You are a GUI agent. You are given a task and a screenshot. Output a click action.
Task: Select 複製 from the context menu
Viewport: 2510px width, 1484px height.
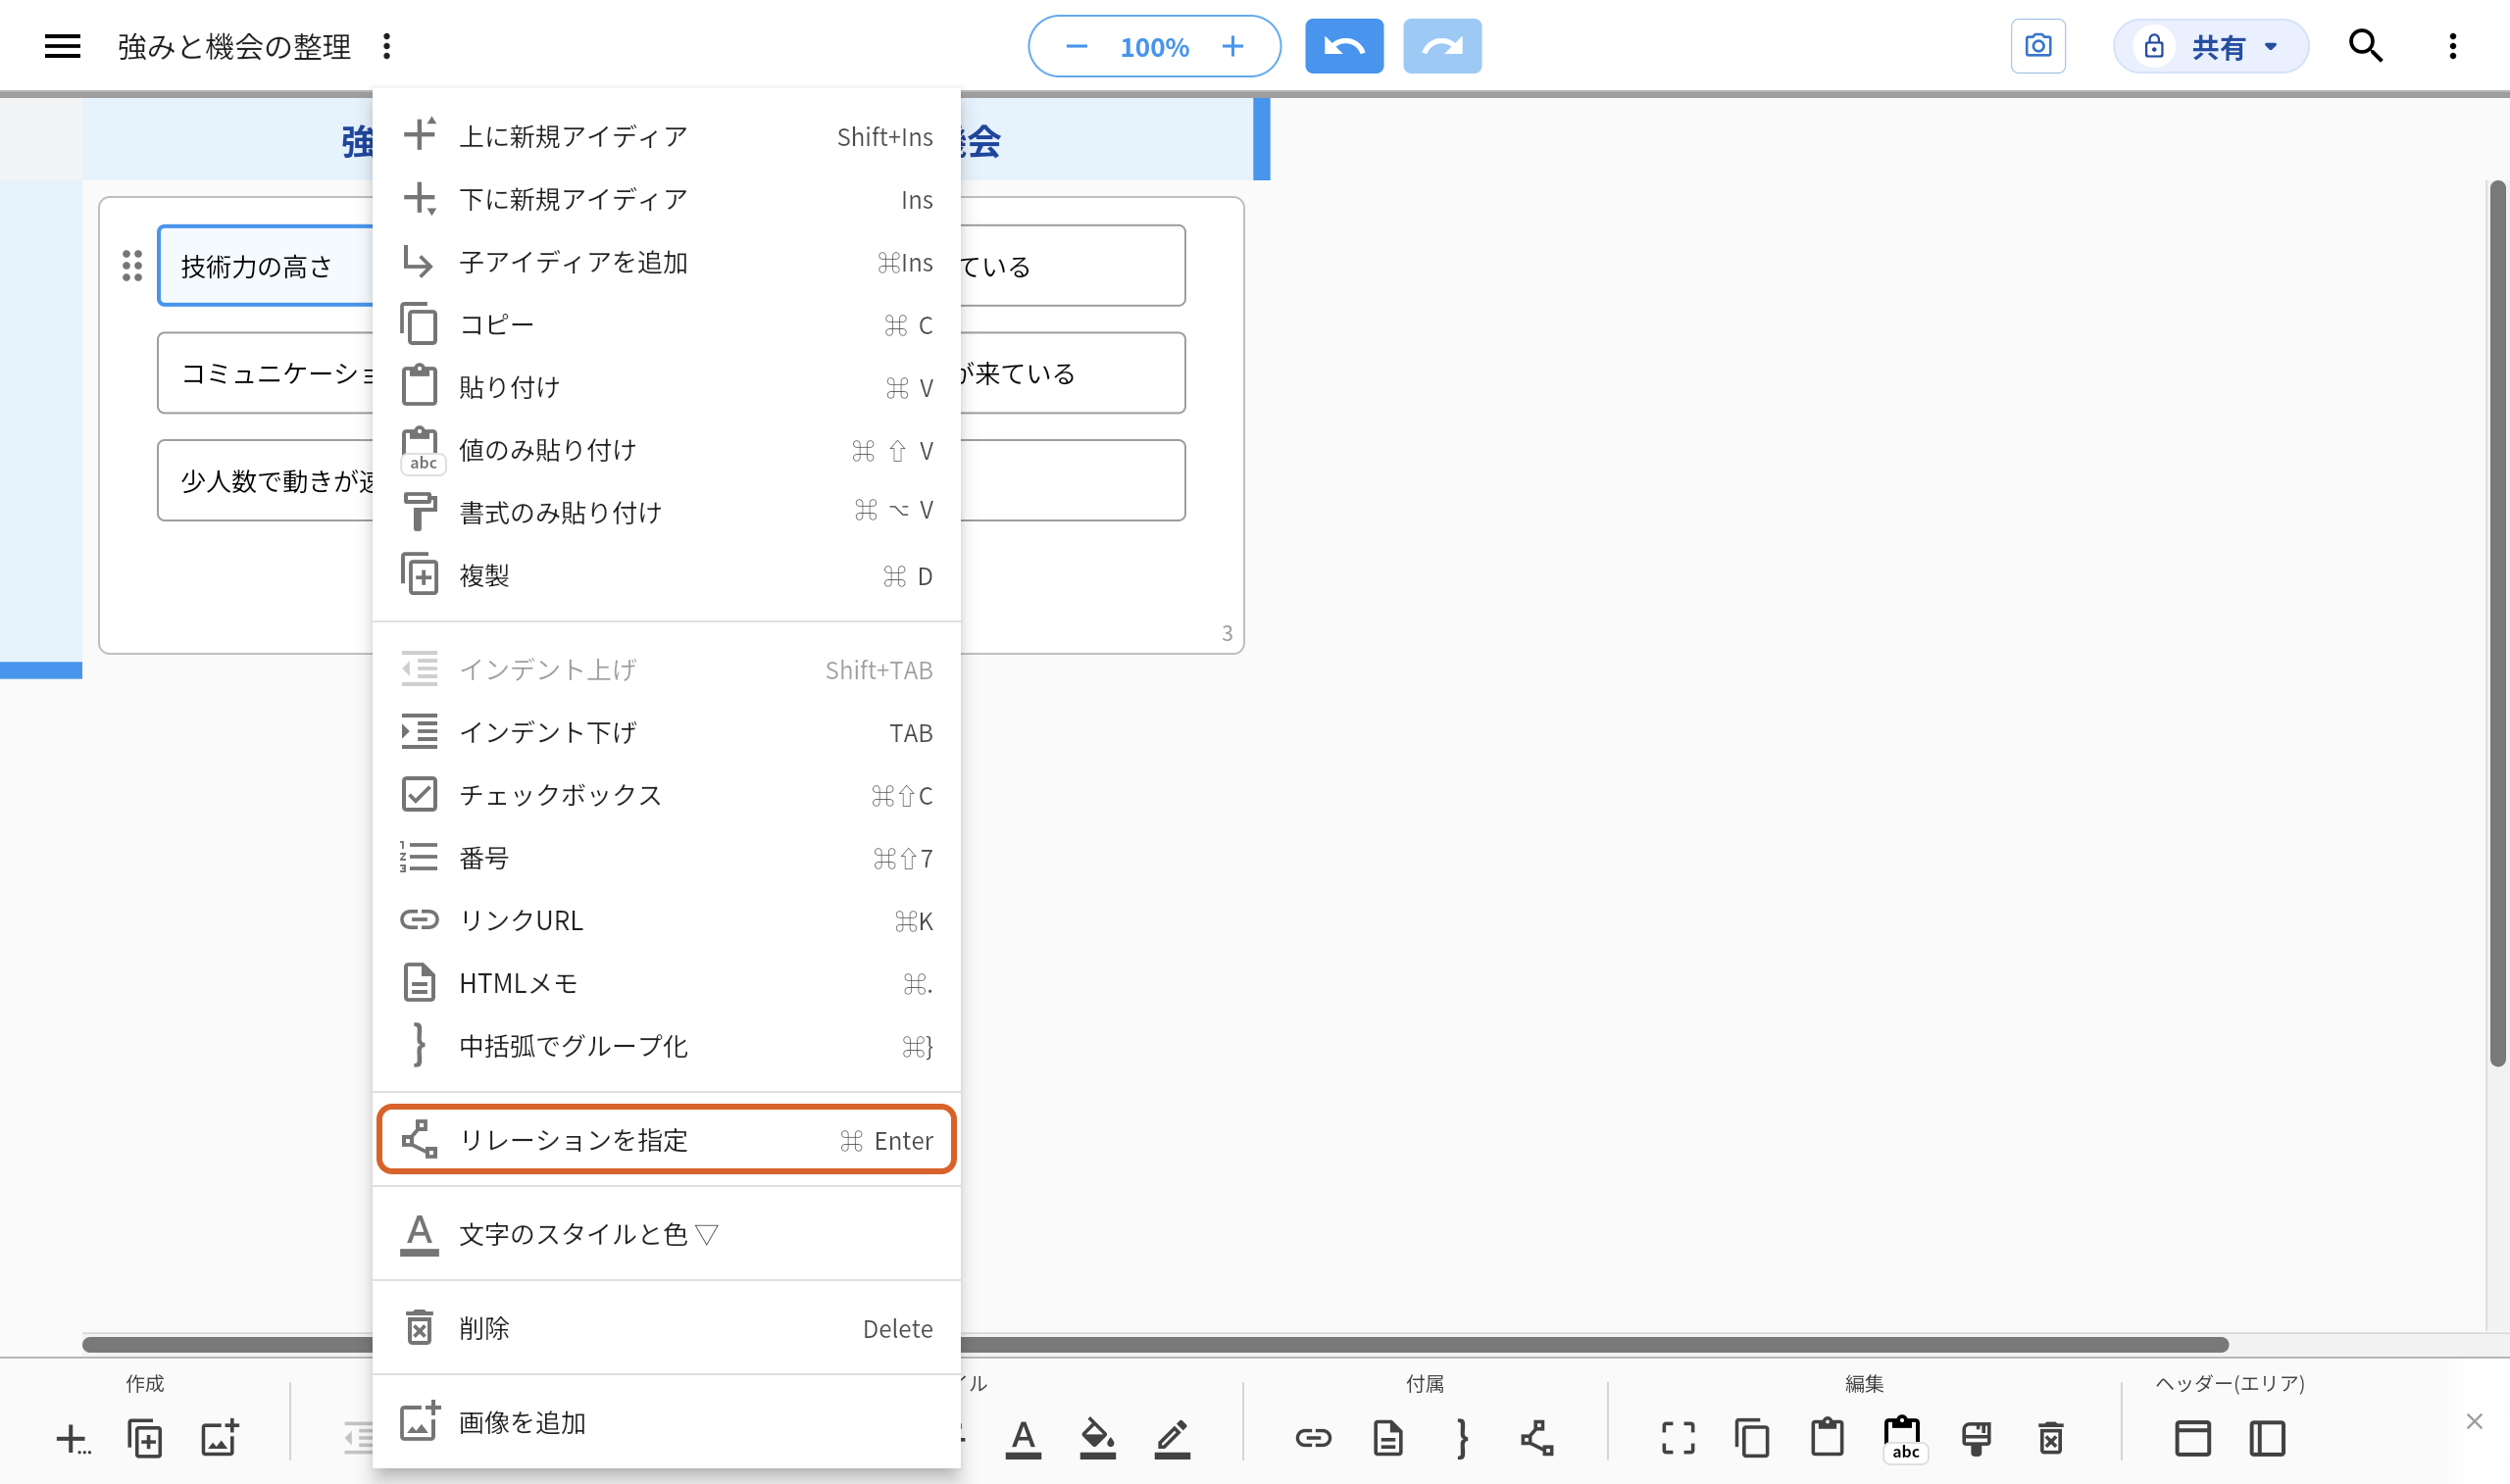[666, 576]
